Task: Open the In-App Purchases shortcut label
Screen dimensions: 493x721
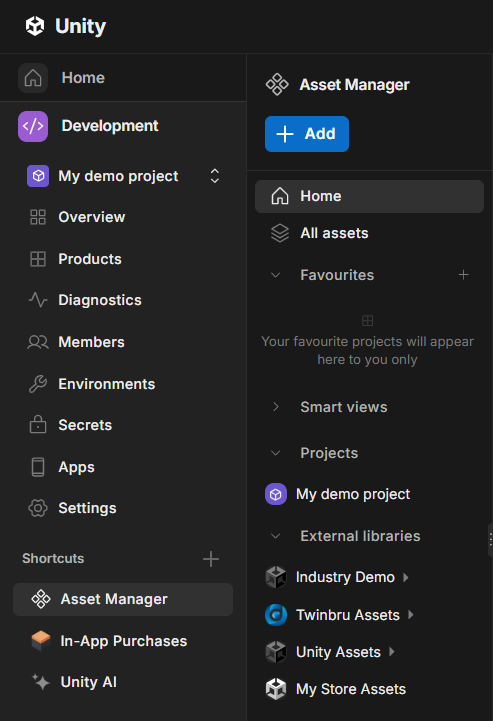Action: pyautogui.click(x=124, y=641)
